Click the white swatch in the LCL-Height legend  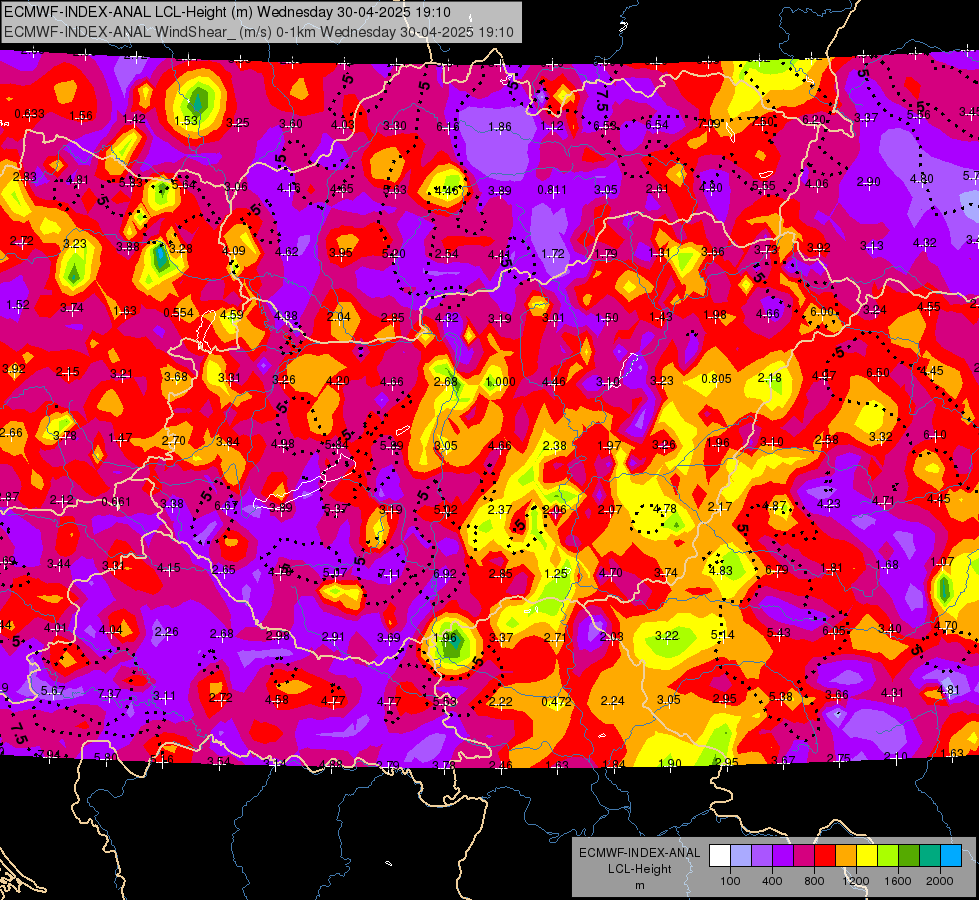coord(720,856)
